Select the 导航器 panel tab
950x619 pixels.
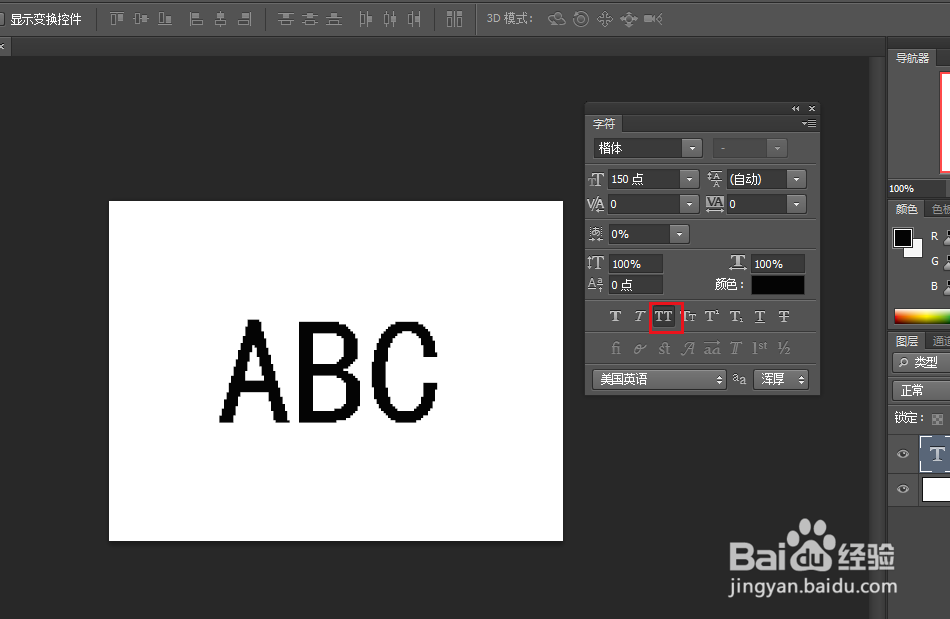coord(912,58)
